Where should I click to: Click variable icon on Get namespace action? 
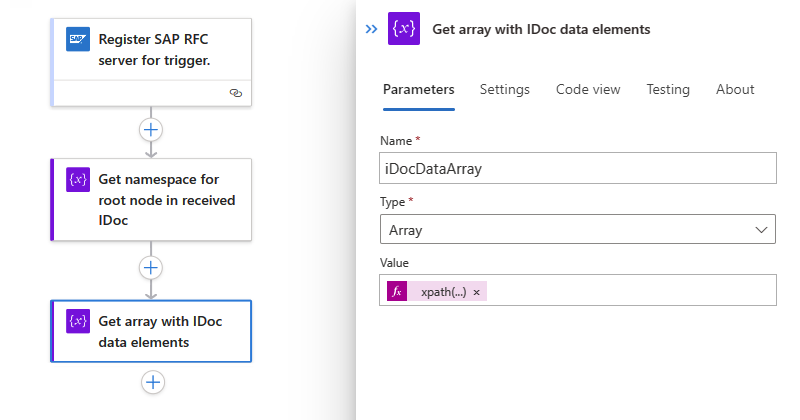78,180
